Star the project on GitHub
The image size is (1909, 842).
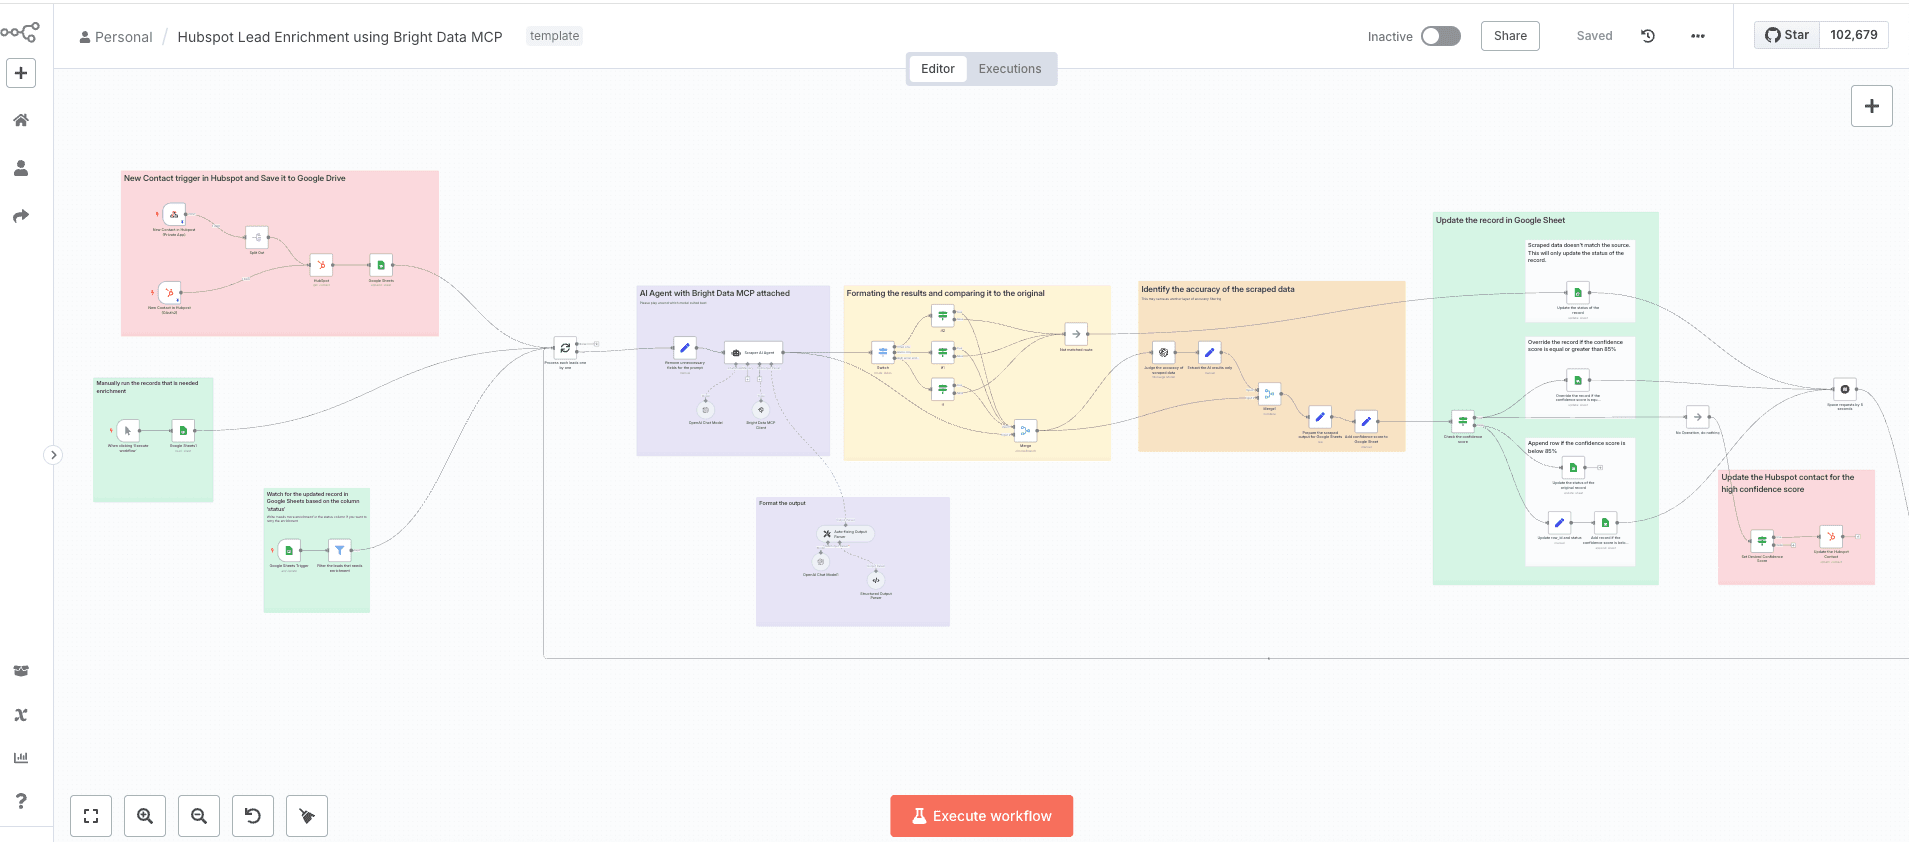pyautogui.click(x=1787, y=35)
